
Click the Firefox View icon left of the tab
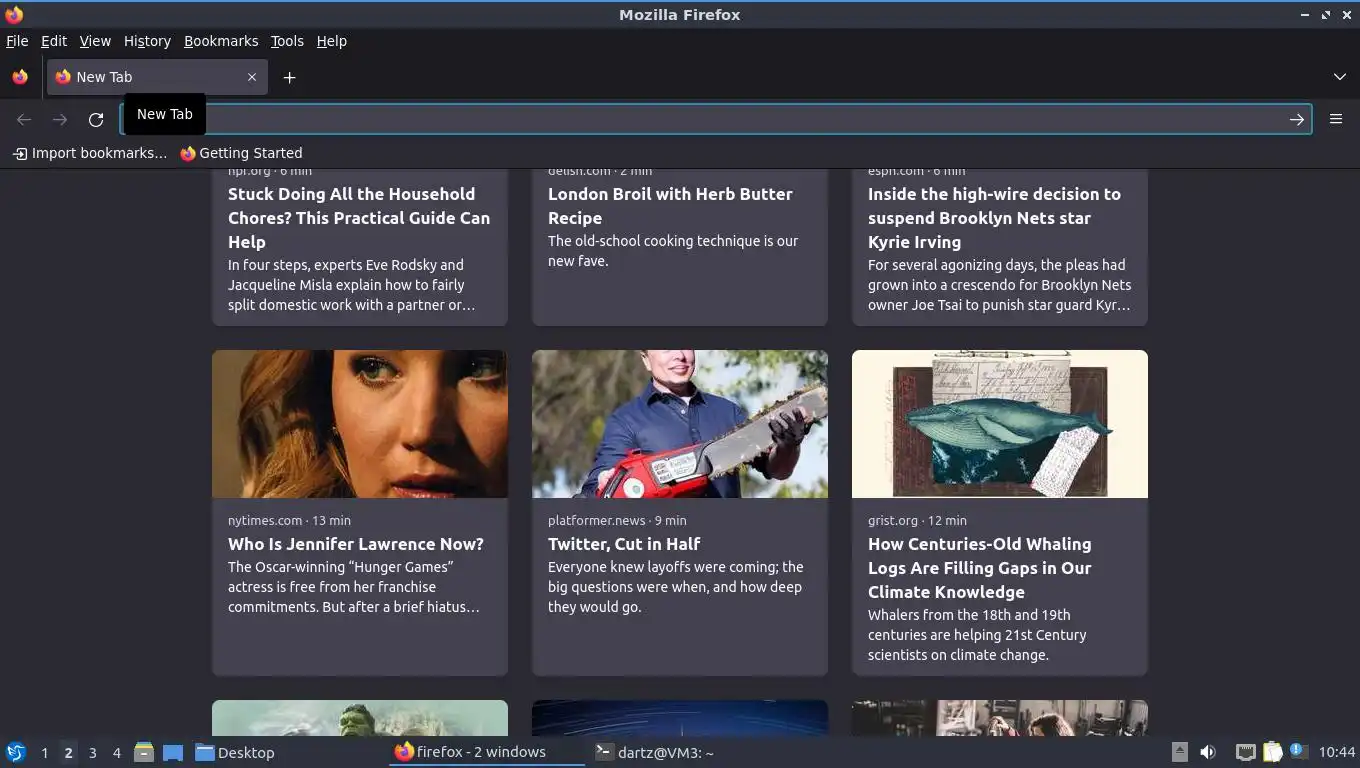pyautogui.click(x=20, y=77)
